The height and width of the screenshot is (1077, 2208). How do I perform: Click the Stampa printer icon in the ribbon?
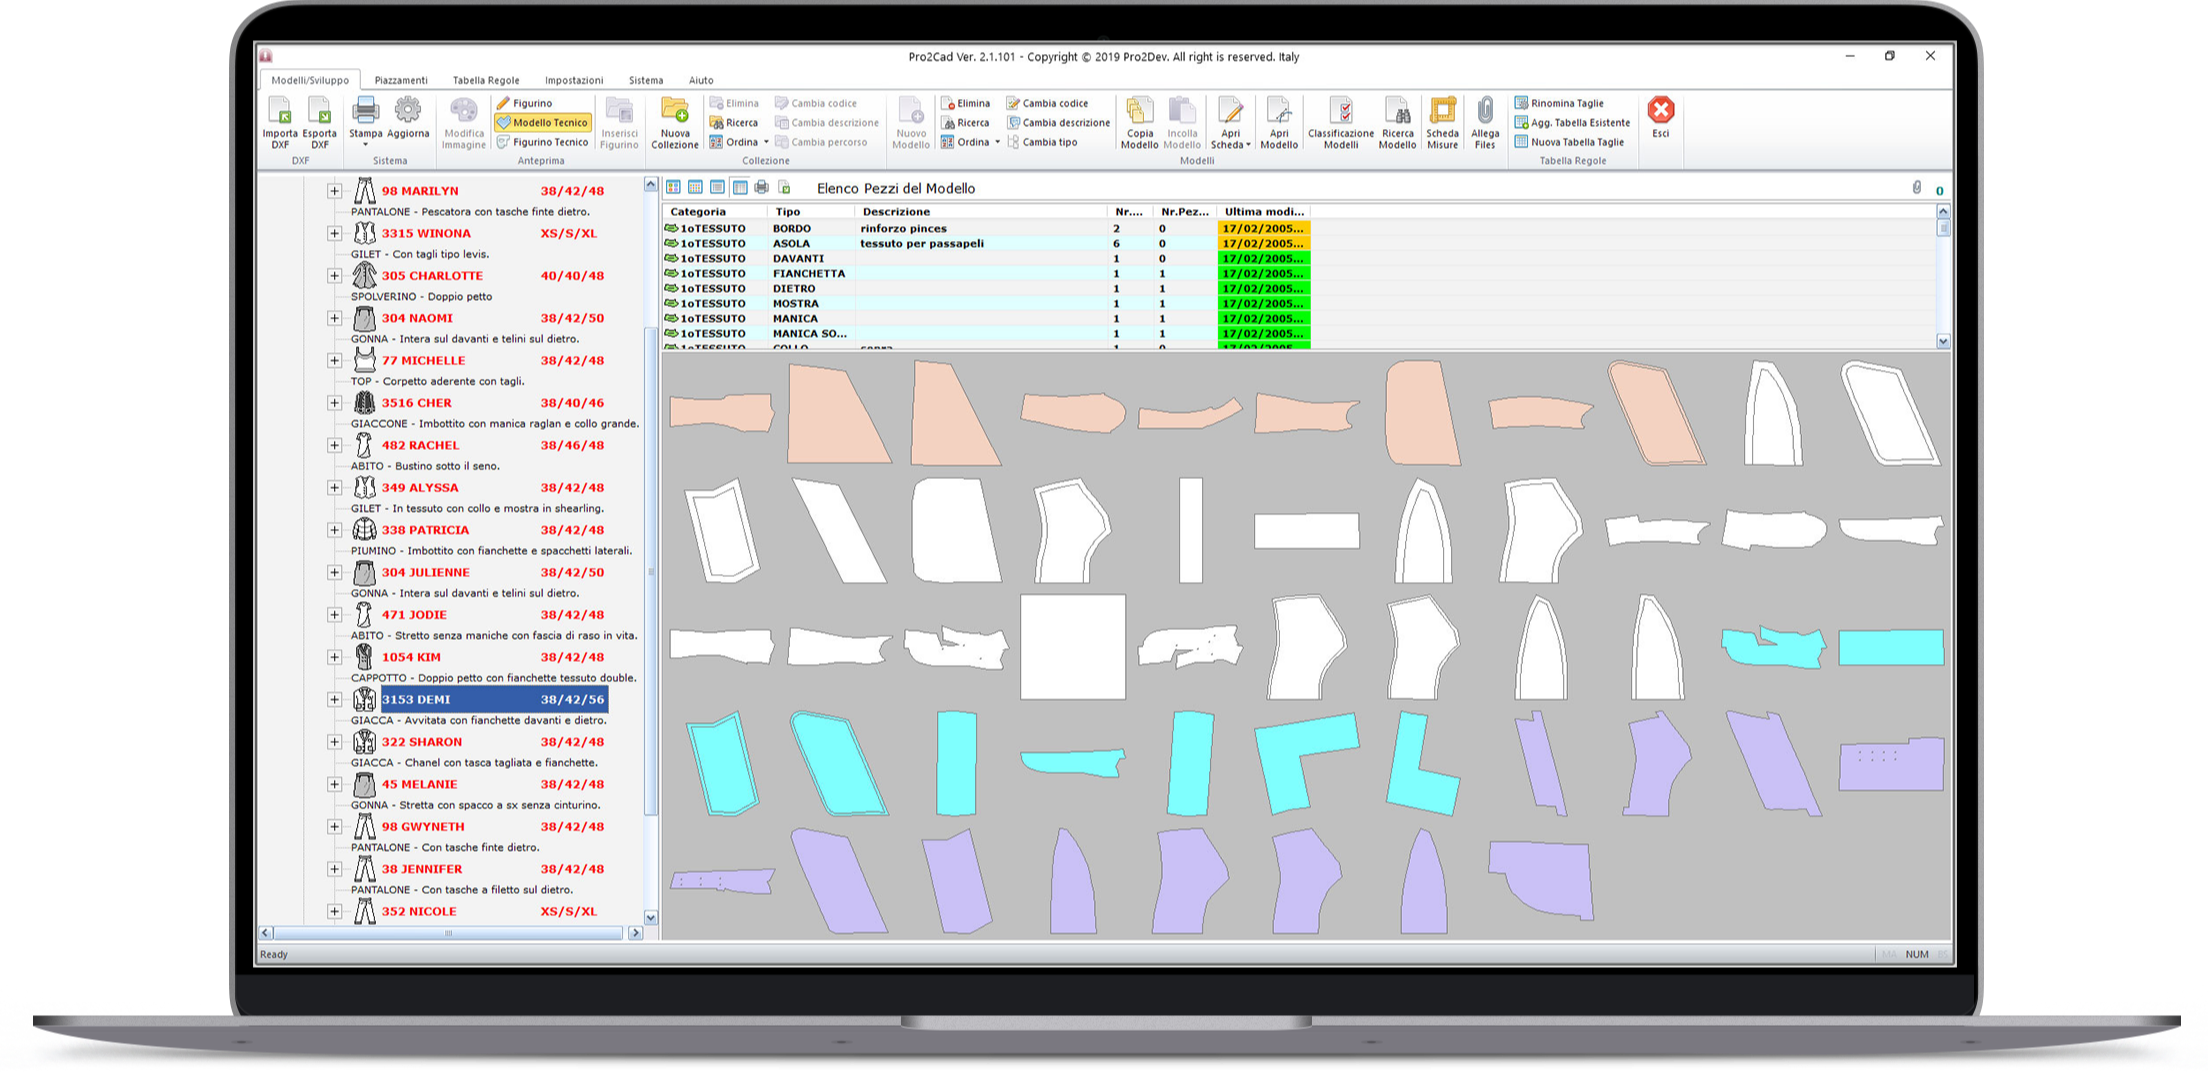pyautogui.click(x=365, y=110)
